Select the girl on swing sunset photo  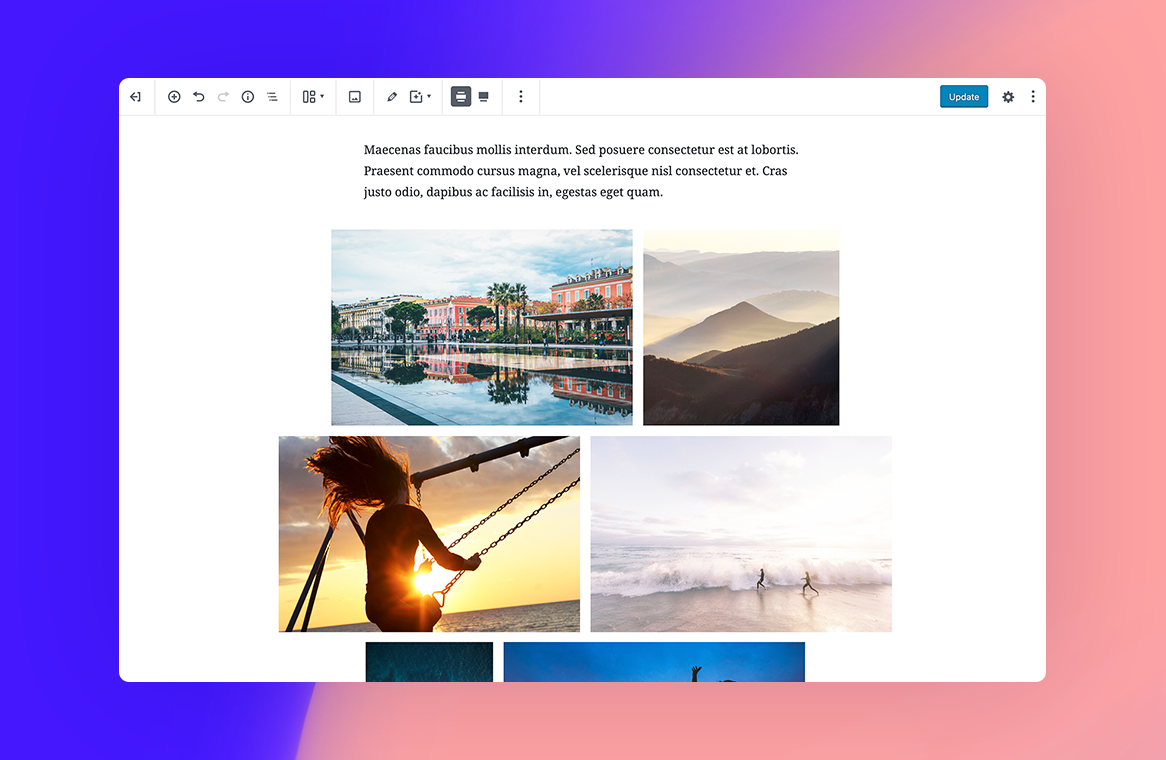tap(429, 534)
